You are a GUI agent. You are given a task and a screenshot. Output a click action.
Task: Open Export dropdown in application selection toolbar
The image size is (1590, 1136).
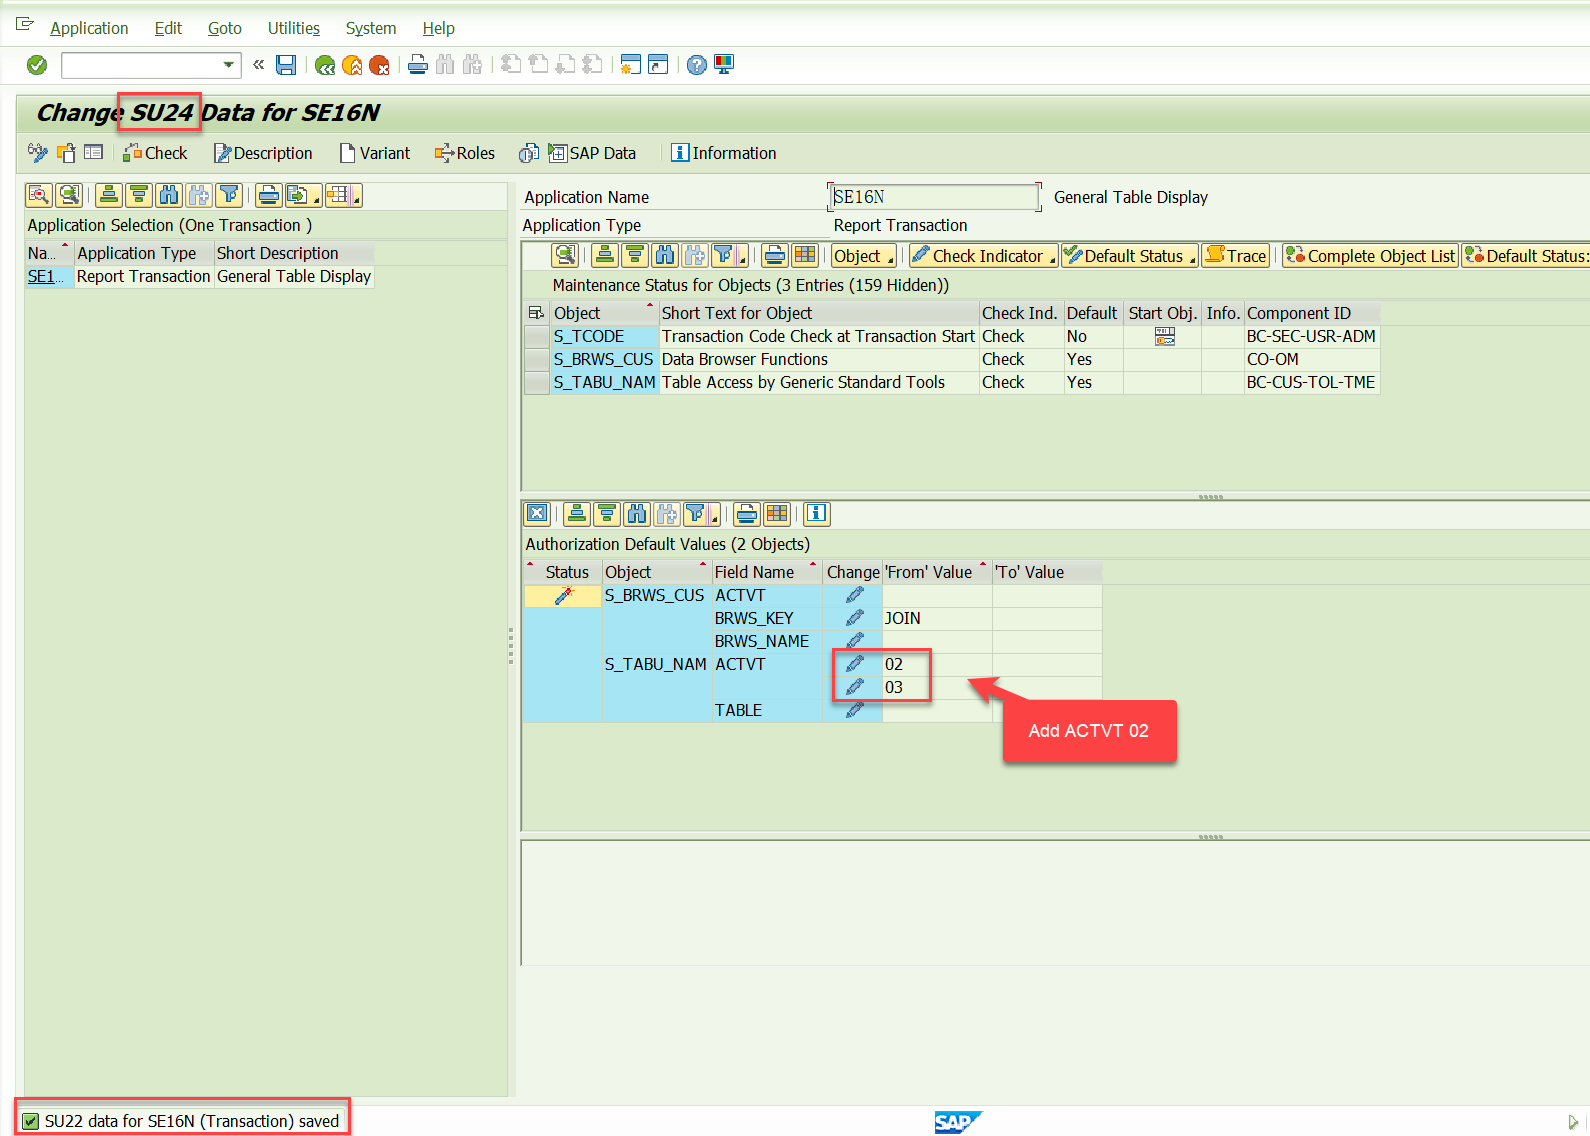(x=303, y=195)
